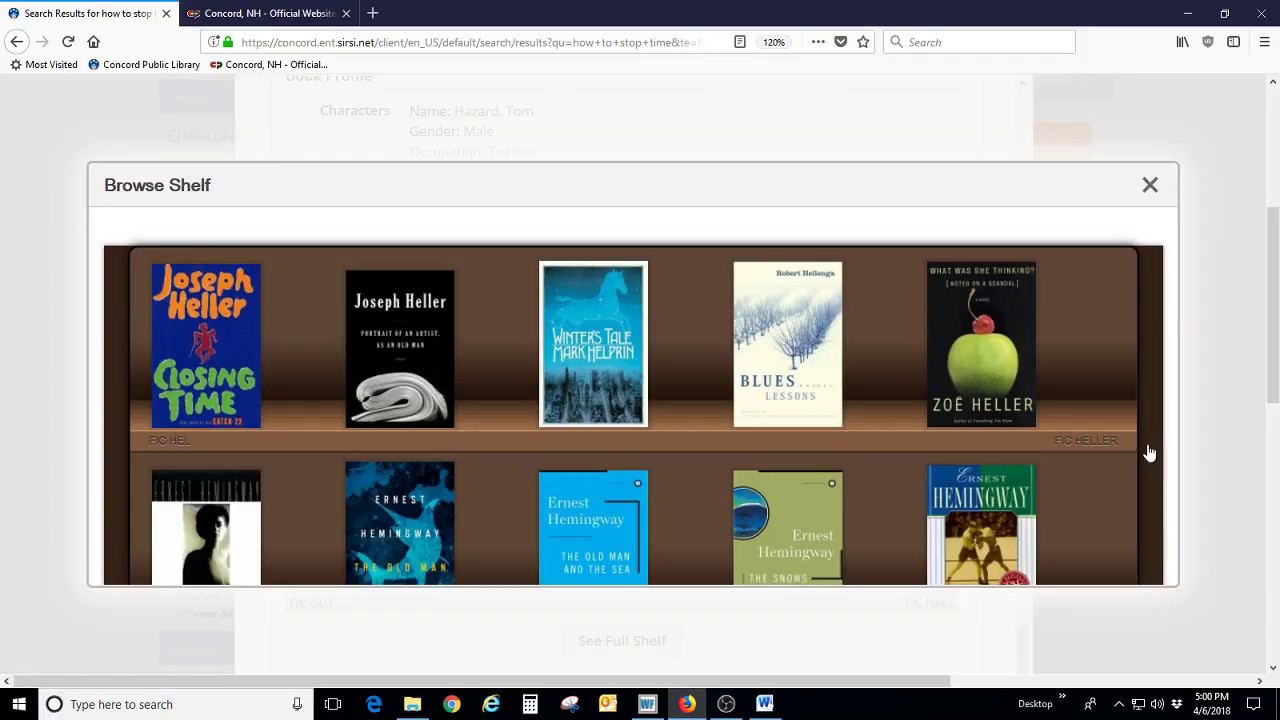Reset the 120% zoom level
The height and width of the screenshot is (720, 1280).
pos(774,42)
